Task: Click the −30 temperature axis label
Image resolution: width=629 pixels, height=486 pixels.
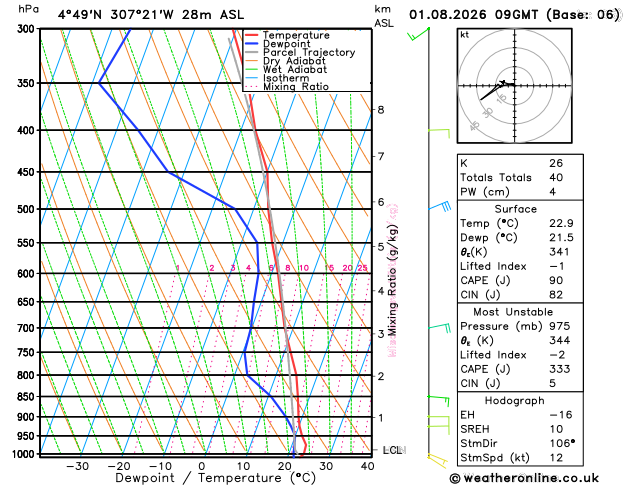Action: click(77, 466)
